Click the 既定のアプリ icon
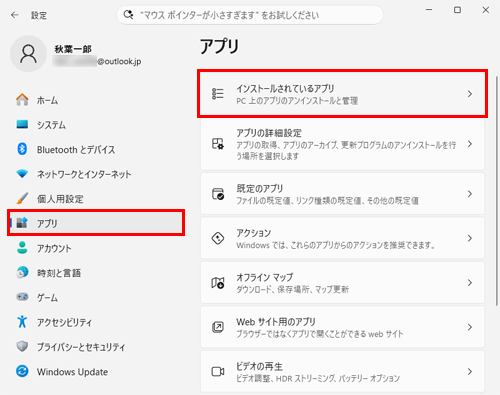The width and height of the screenshot is (500, 395). [218, 194]
